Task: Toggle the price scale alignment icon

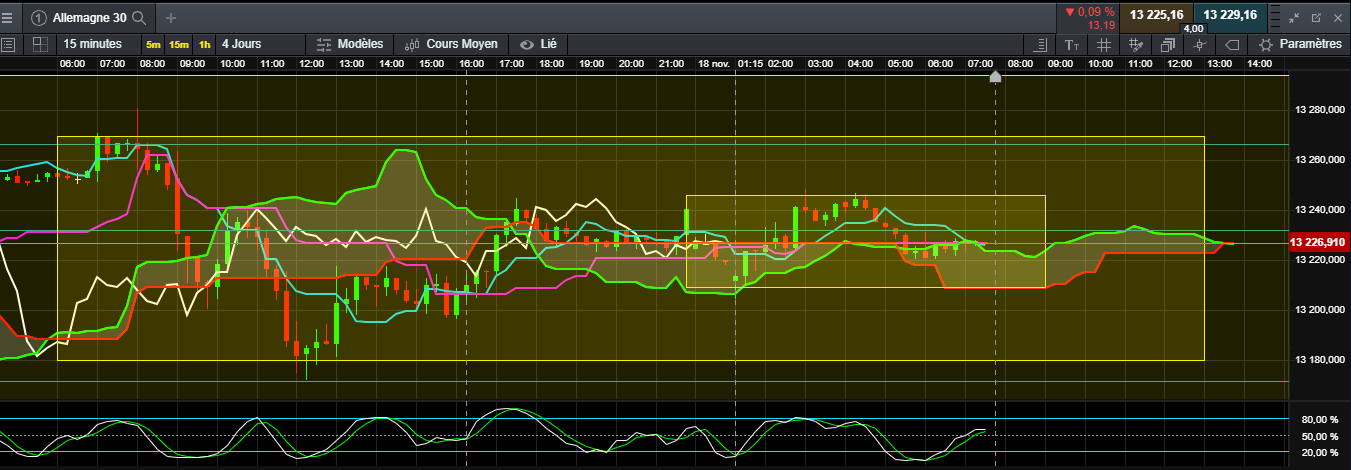Action: [x=1040, y=45]
